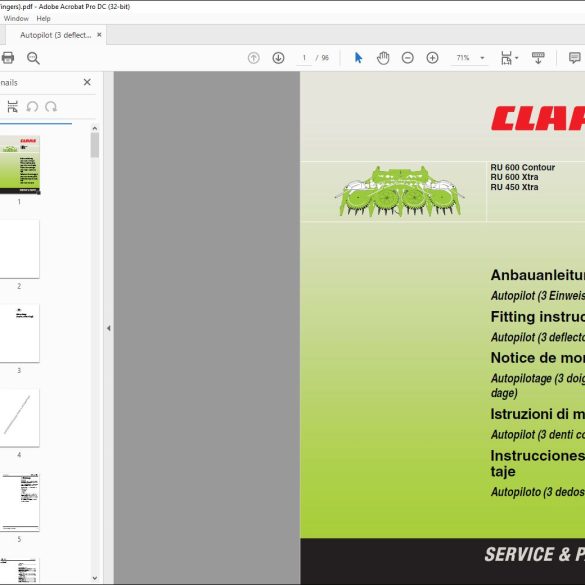Close the Autopilot document tab

click(99, 35)
